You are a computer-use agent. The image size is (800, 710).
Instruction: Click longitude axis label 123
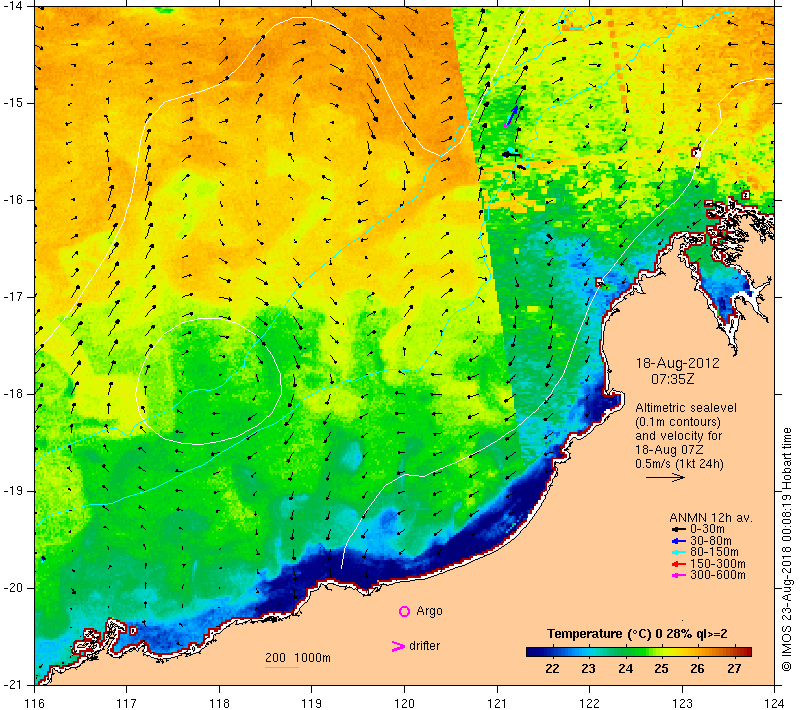point(682,703)
